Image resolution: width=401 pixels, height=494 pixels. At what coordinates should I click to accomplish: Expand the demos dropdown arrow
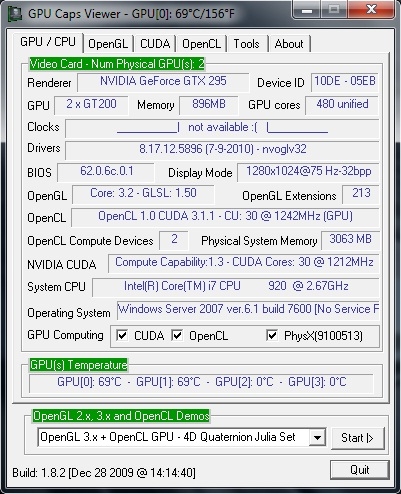pos(317,437)
